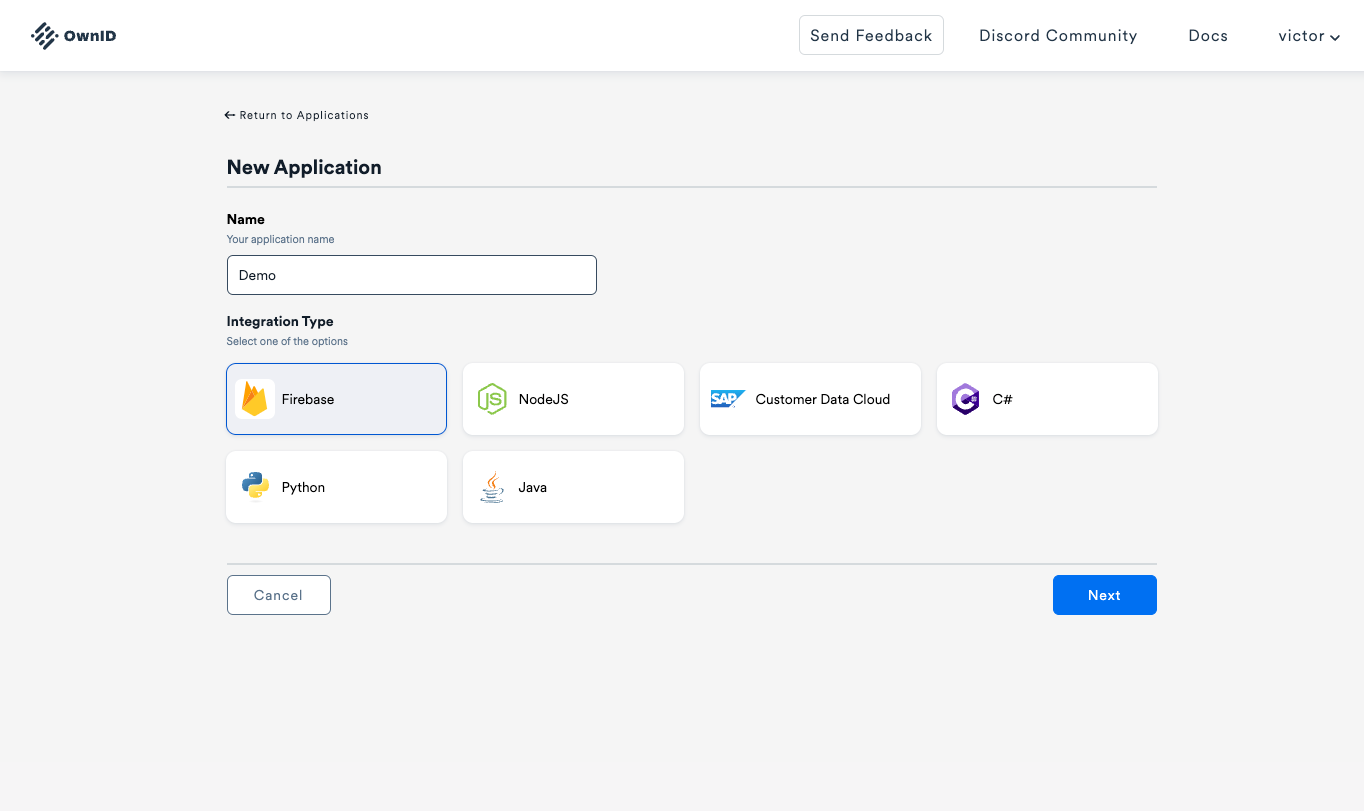Open the victor account dropdown
This screenshot has height=811, width=1364.
pos(1309,36)
